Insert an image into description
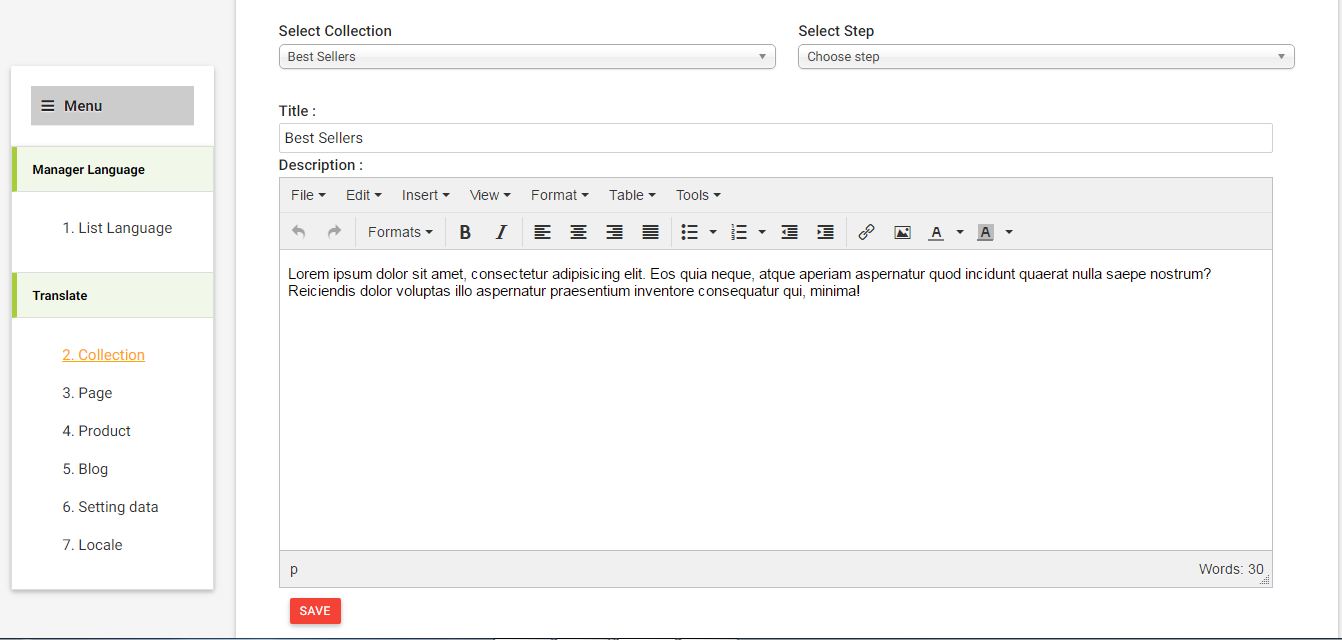The height and width of the screenshot is (640, 1342). tap(902, 232)
